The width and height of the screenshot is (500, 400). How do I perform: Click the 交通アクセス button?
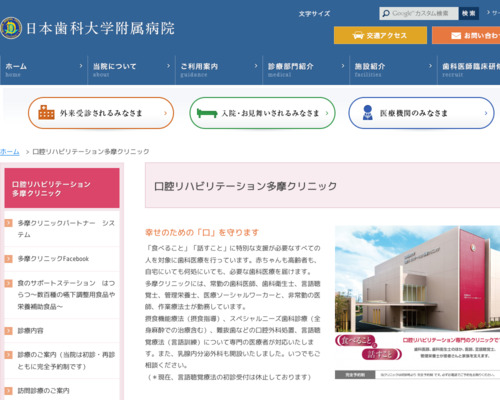coord(380,35)
